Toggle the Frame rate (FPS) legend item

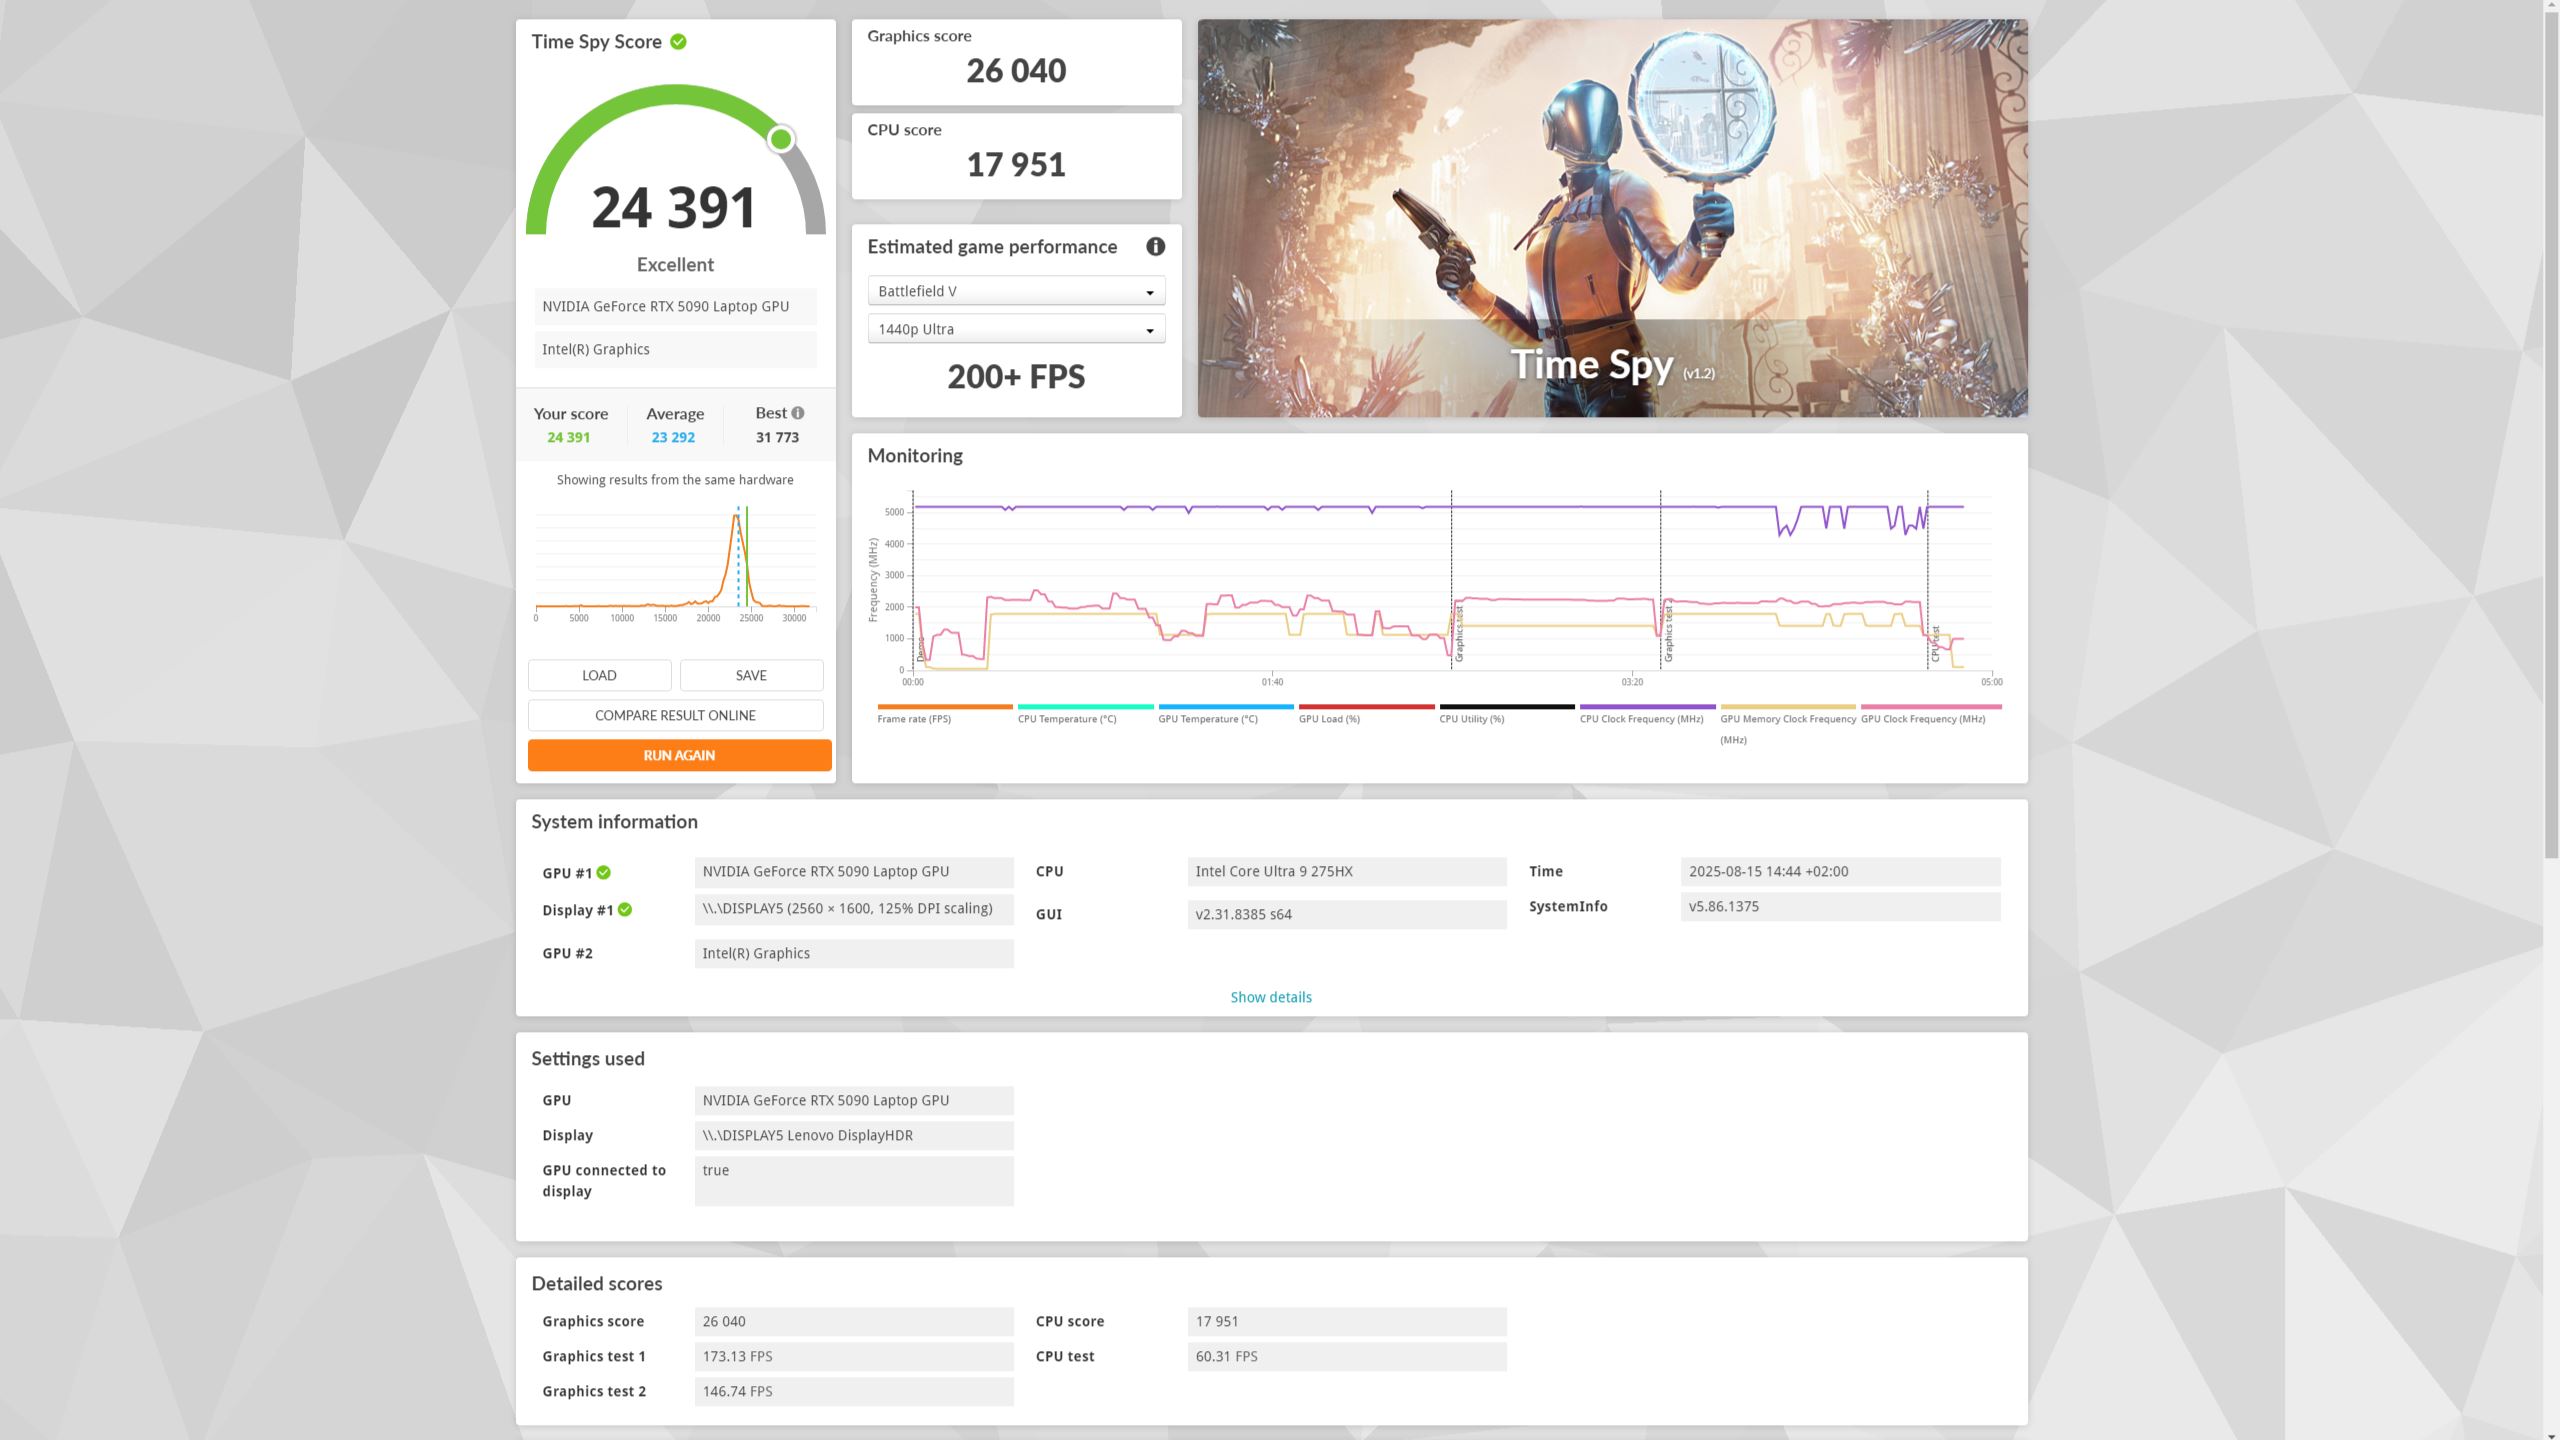(x=945, y=714)
